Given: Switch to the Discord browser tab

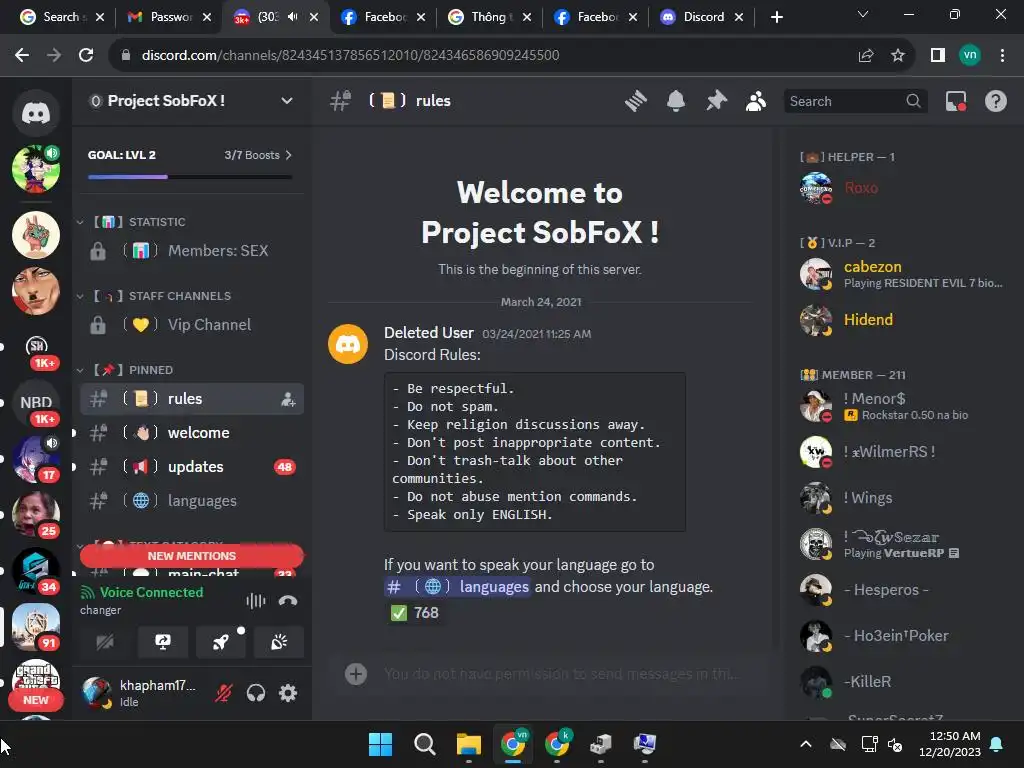Looking at the screenshot, I should [701, 17].
